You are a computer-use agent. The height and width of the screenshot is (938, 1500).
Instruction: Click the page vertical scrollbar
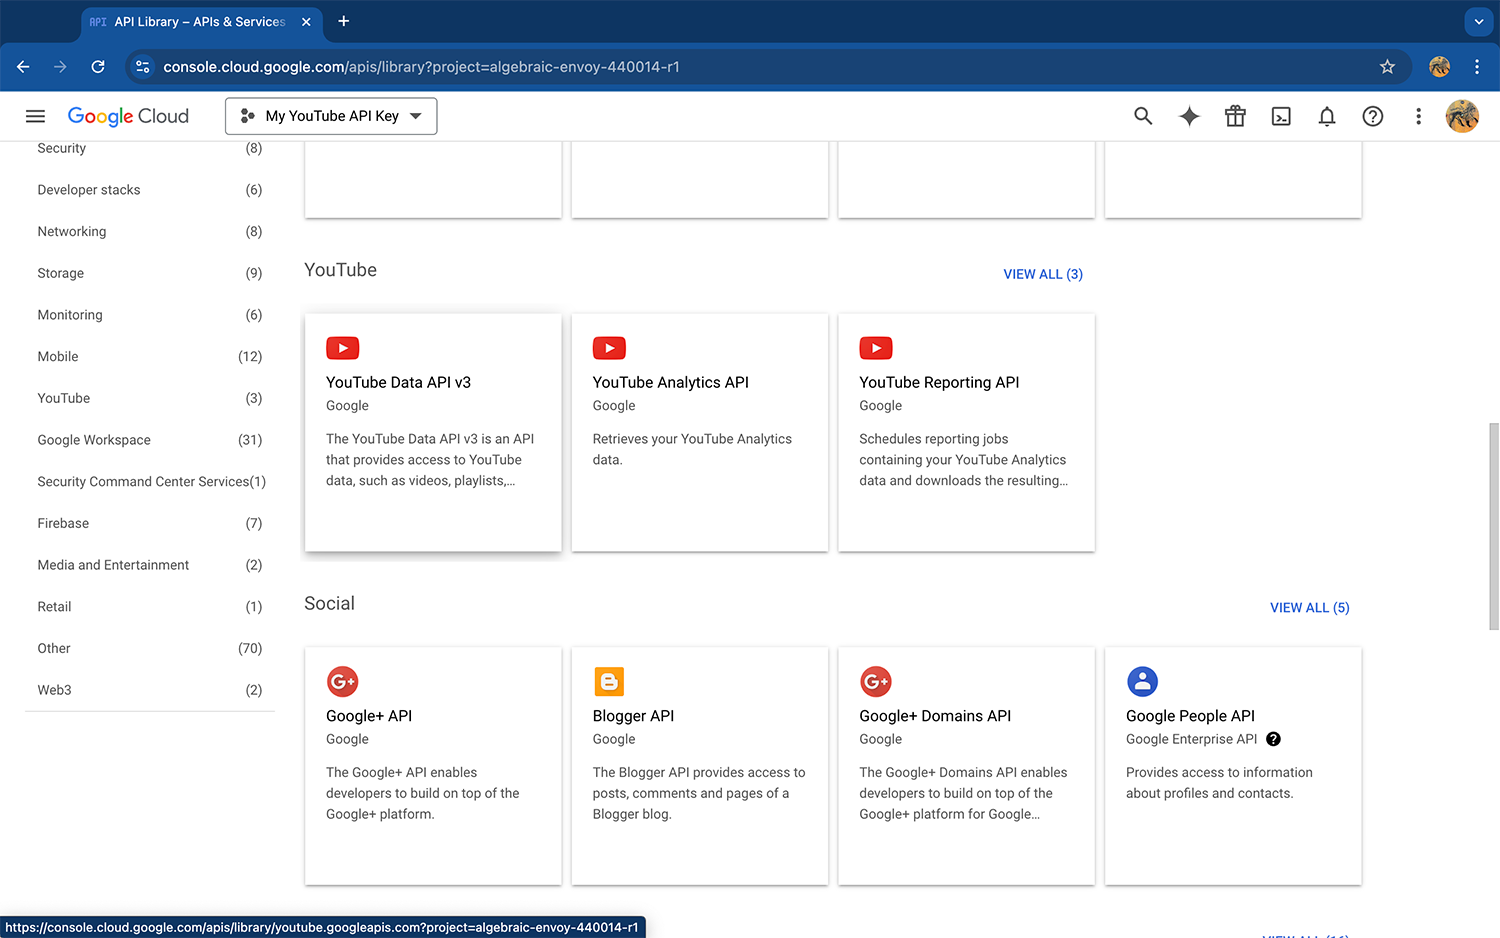1494,525
